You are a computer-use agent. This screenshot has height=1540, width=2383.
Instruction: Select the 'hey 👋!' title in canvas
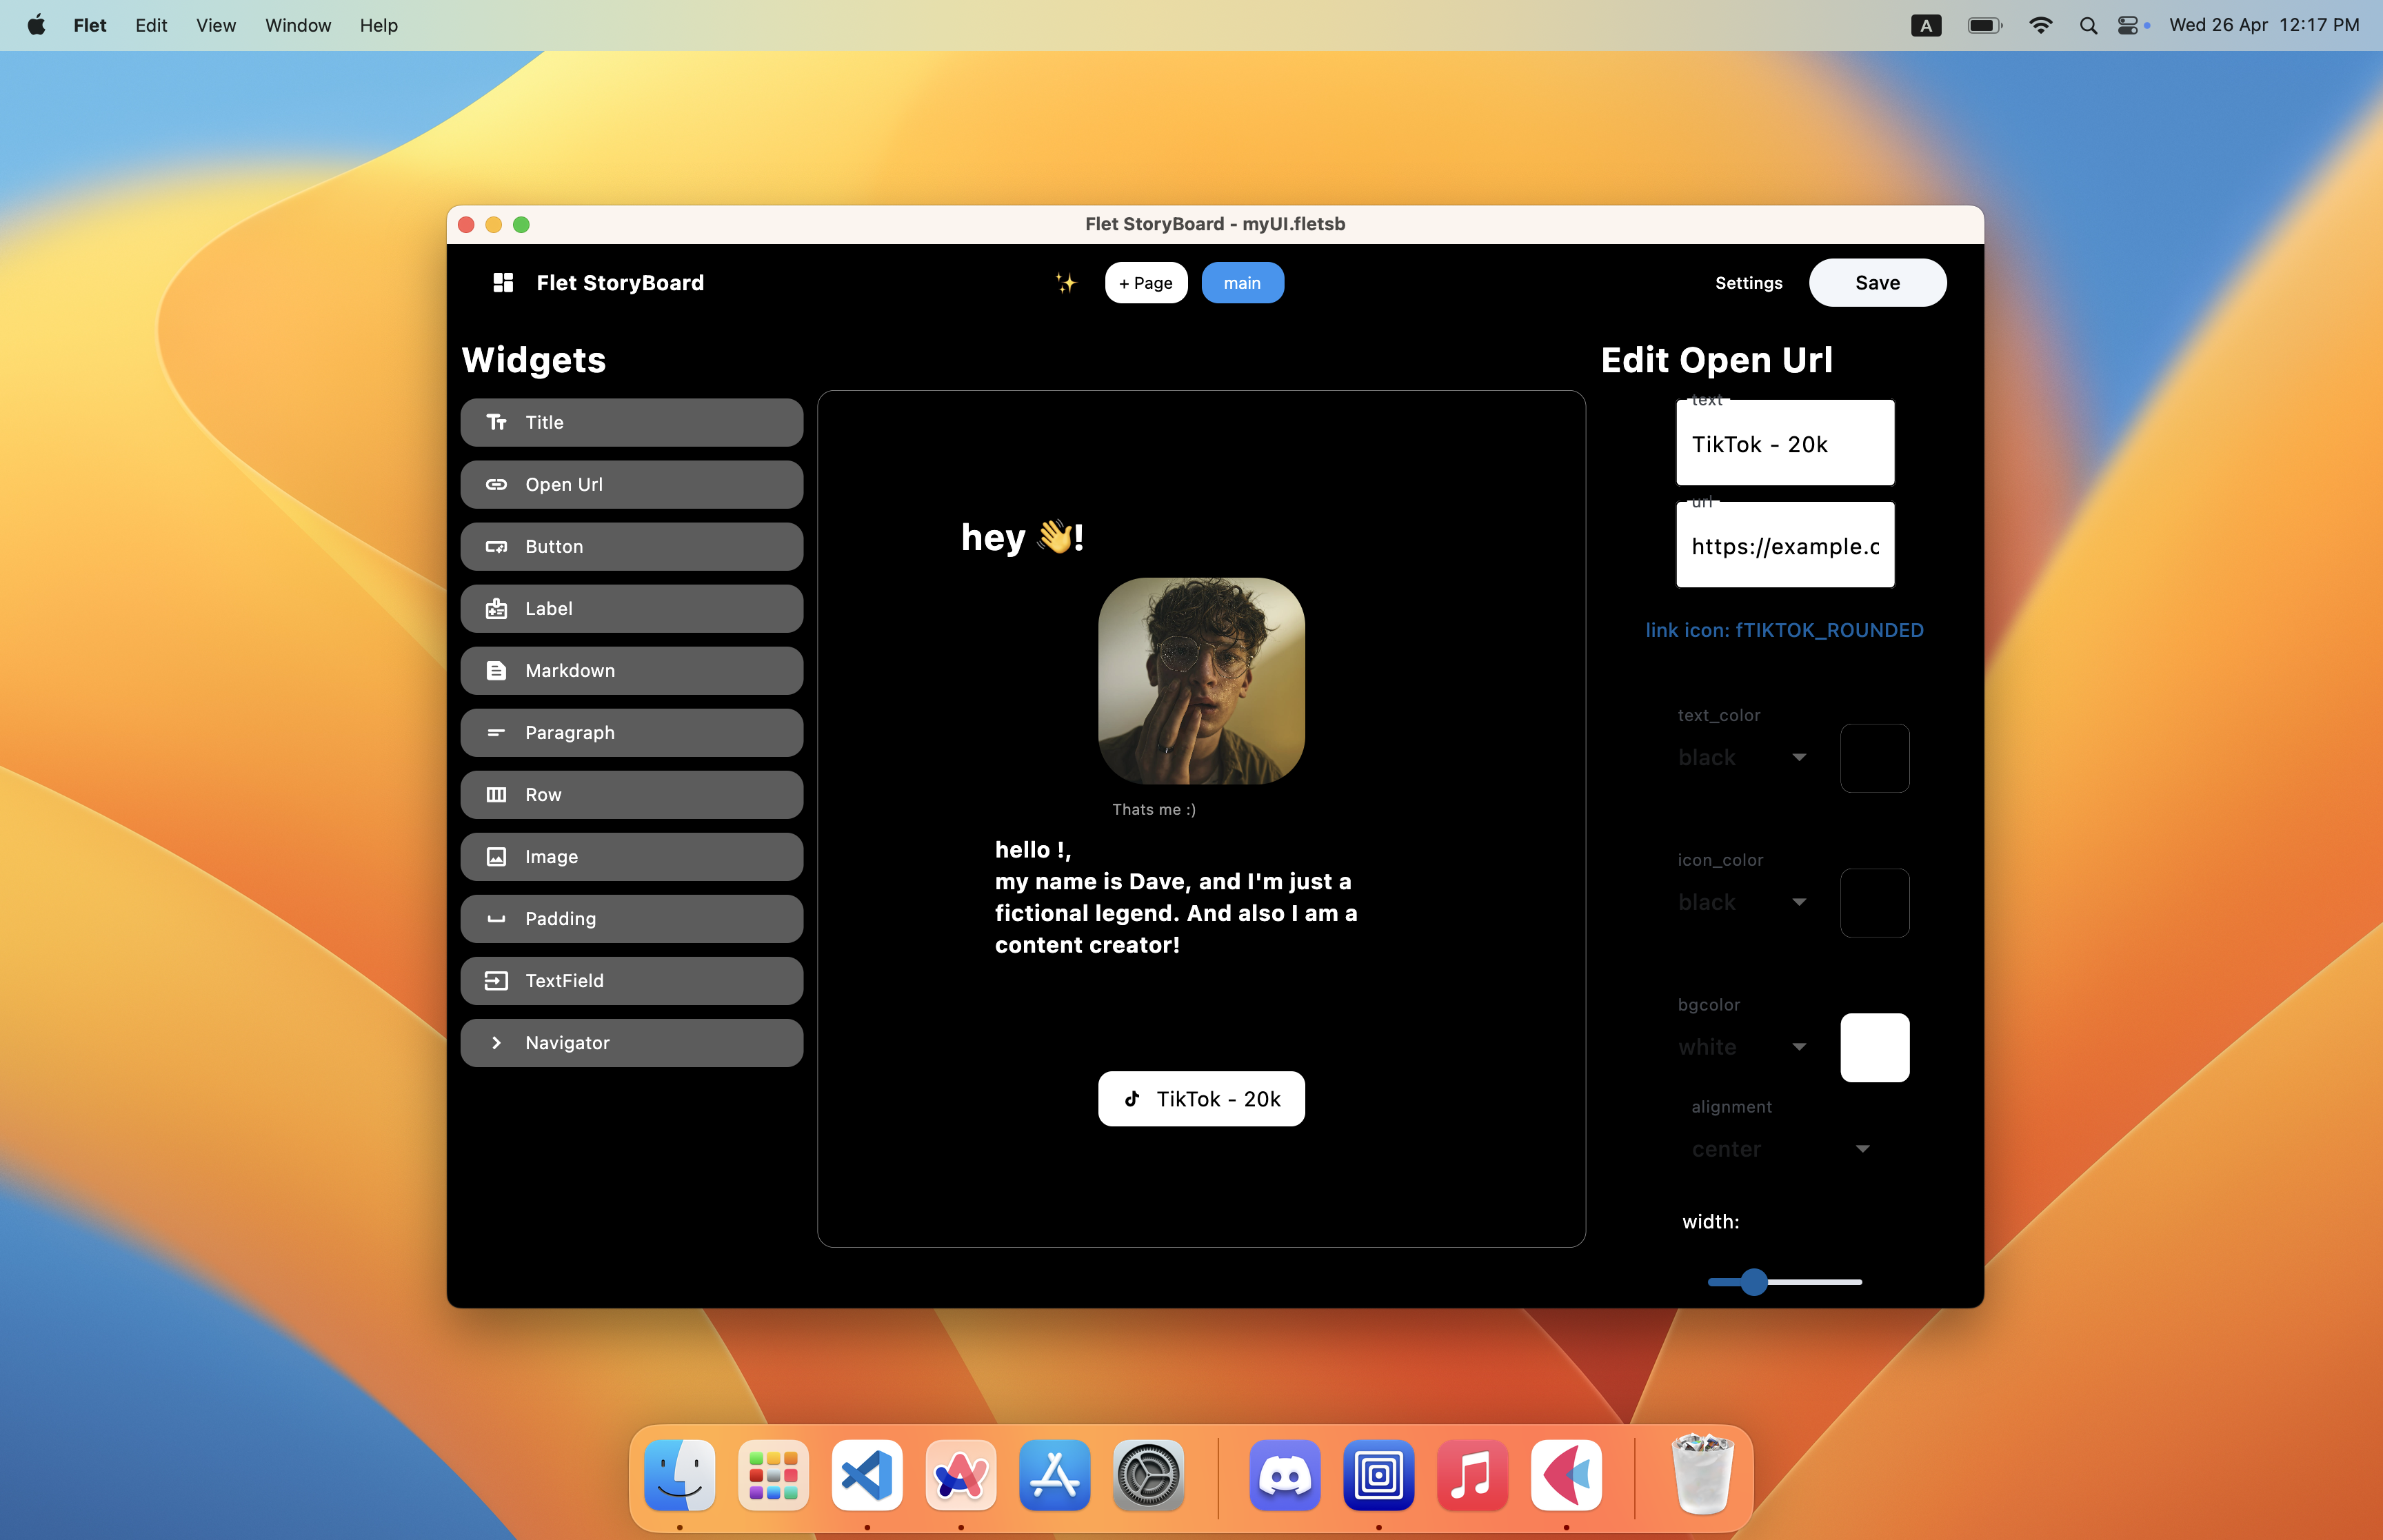[1022, 537]
